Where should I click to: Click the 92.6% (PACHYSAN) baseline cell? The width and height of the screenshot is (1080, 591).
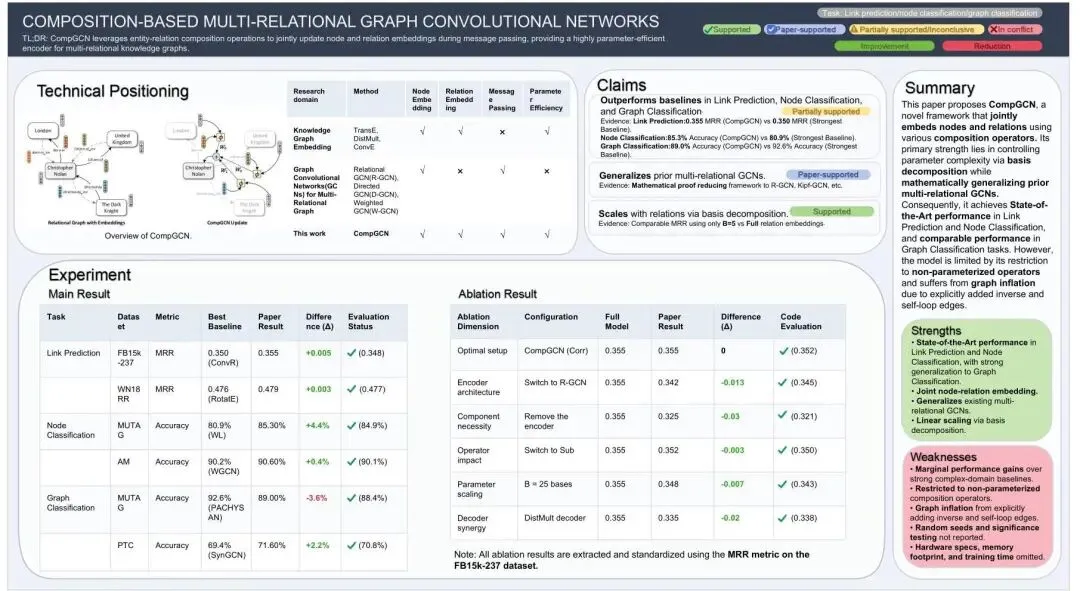[226, 508]
